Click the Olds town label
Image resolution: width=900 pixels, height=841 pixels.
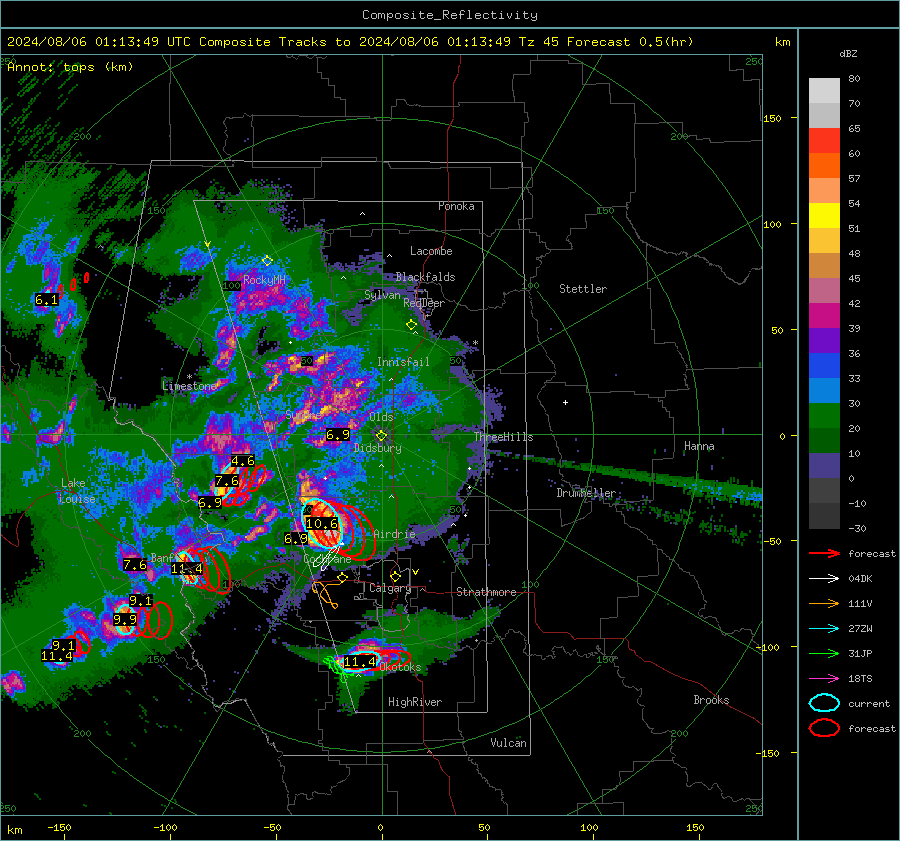click(381, 417)
